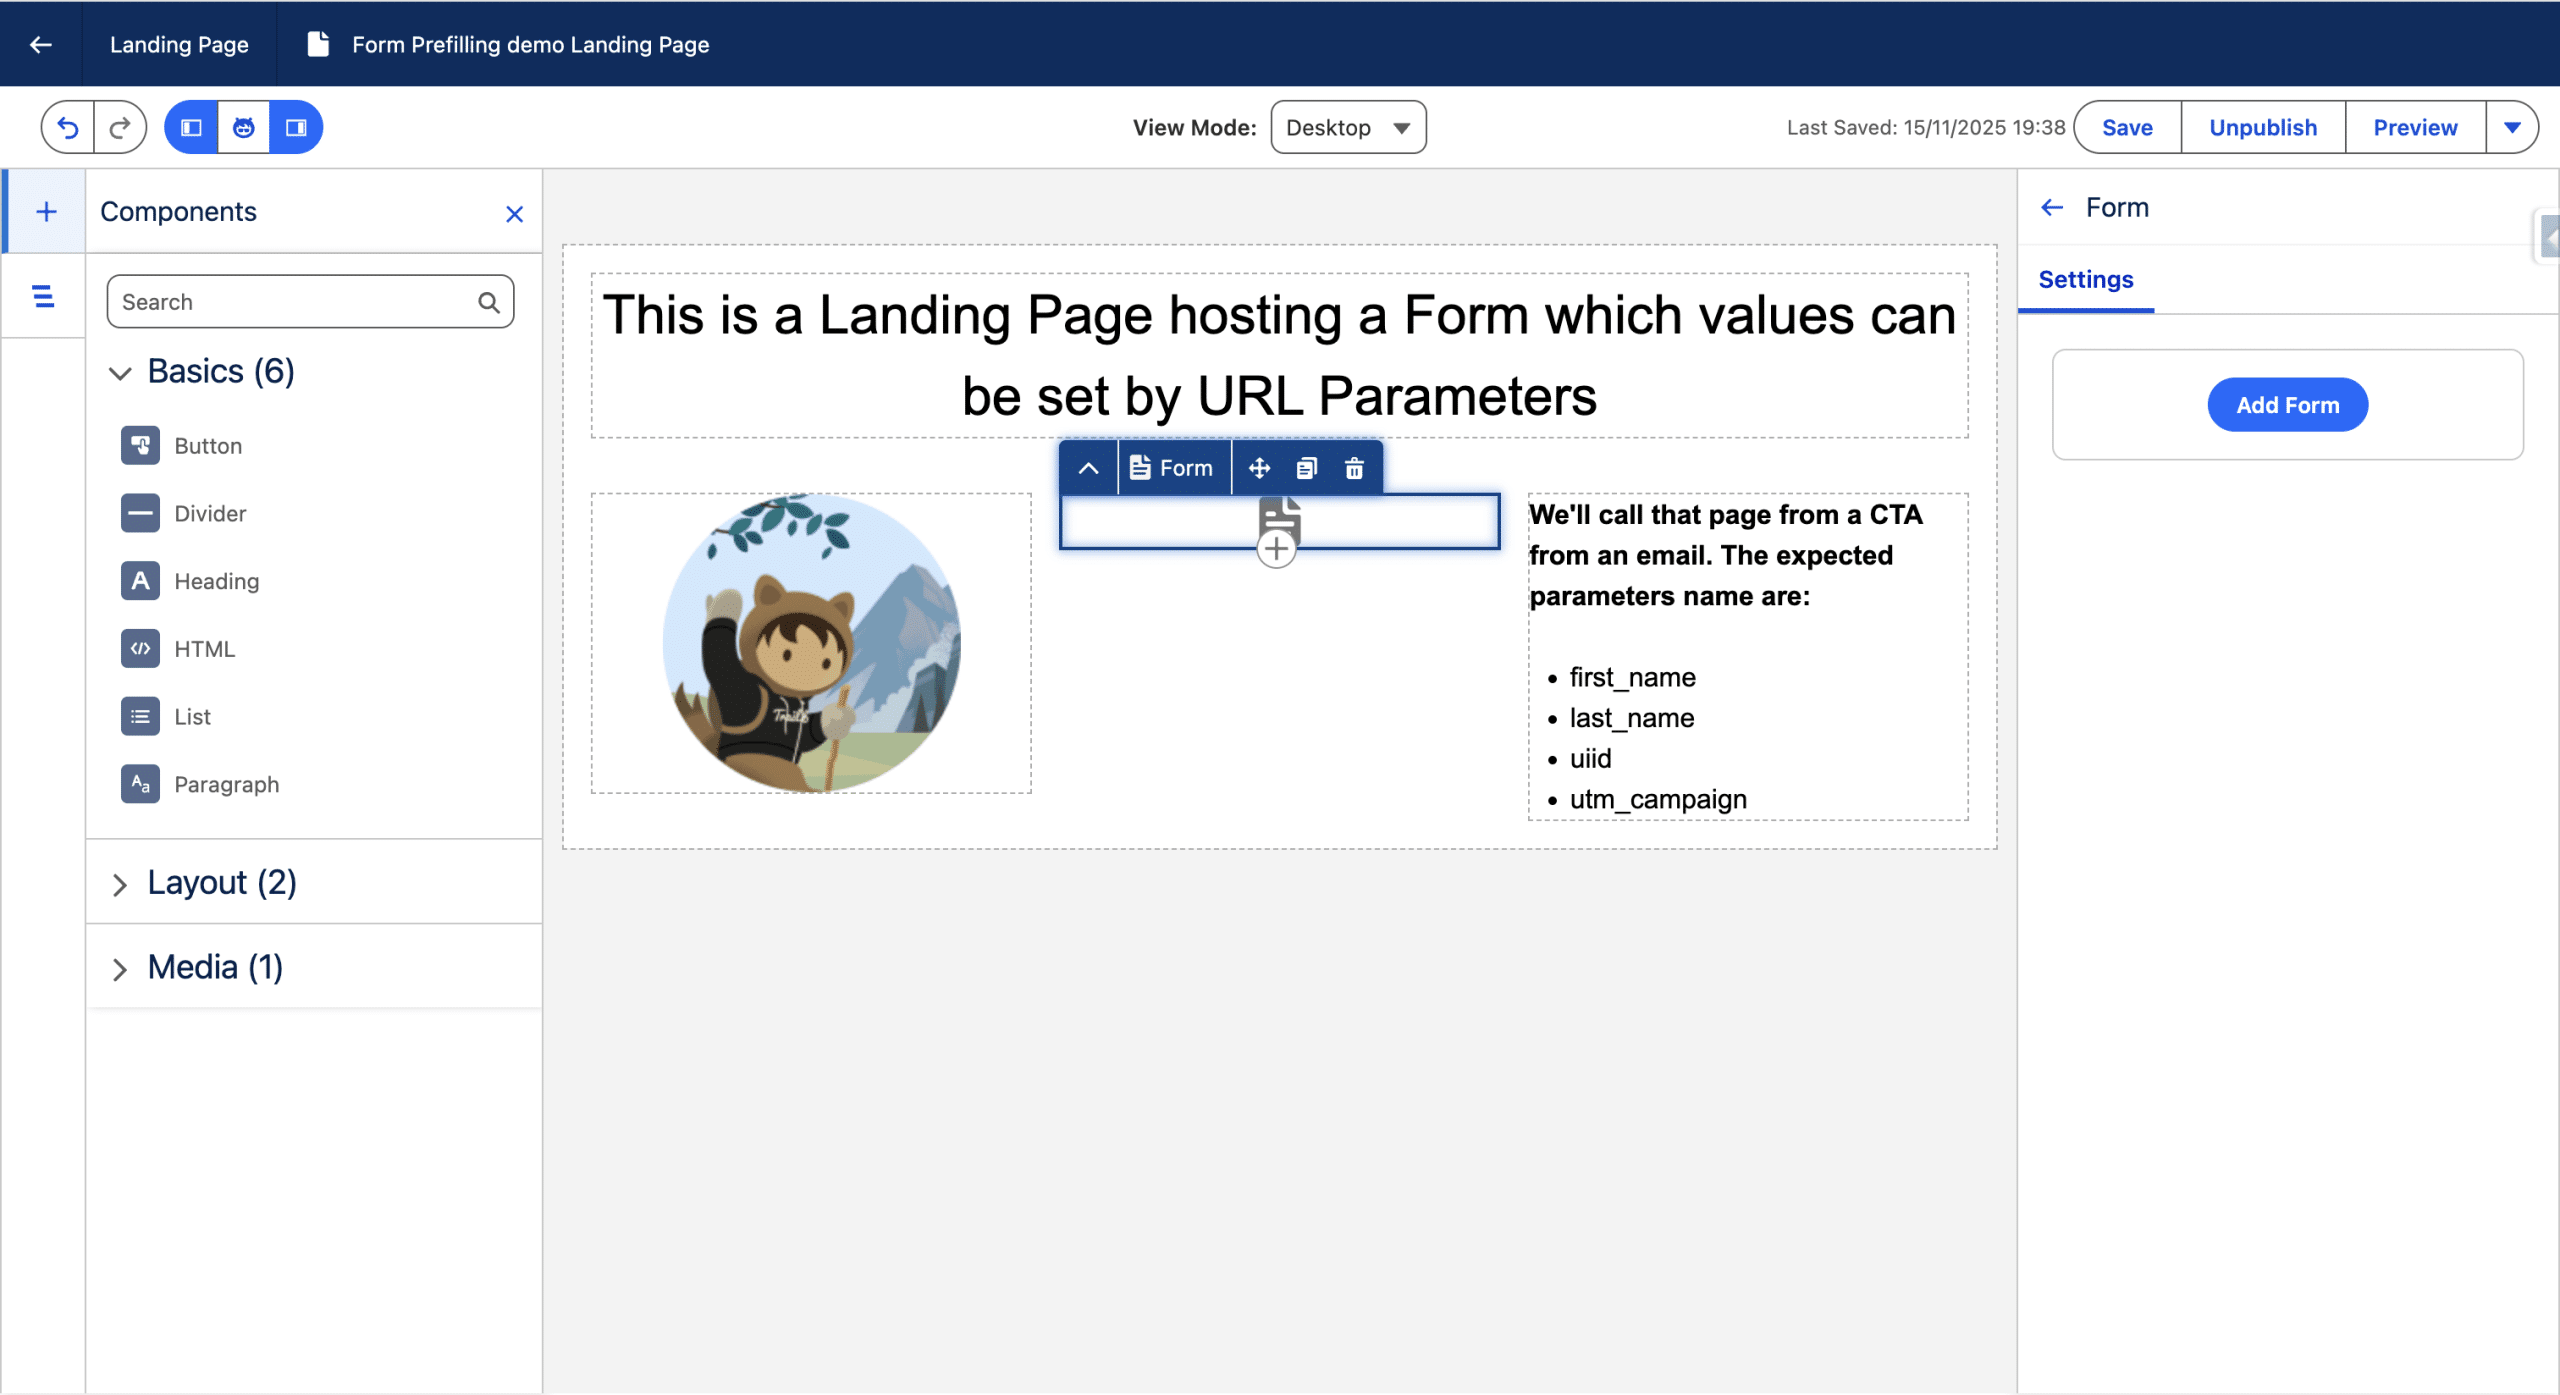Open the layers tree sidebar icon

(43, 296)
